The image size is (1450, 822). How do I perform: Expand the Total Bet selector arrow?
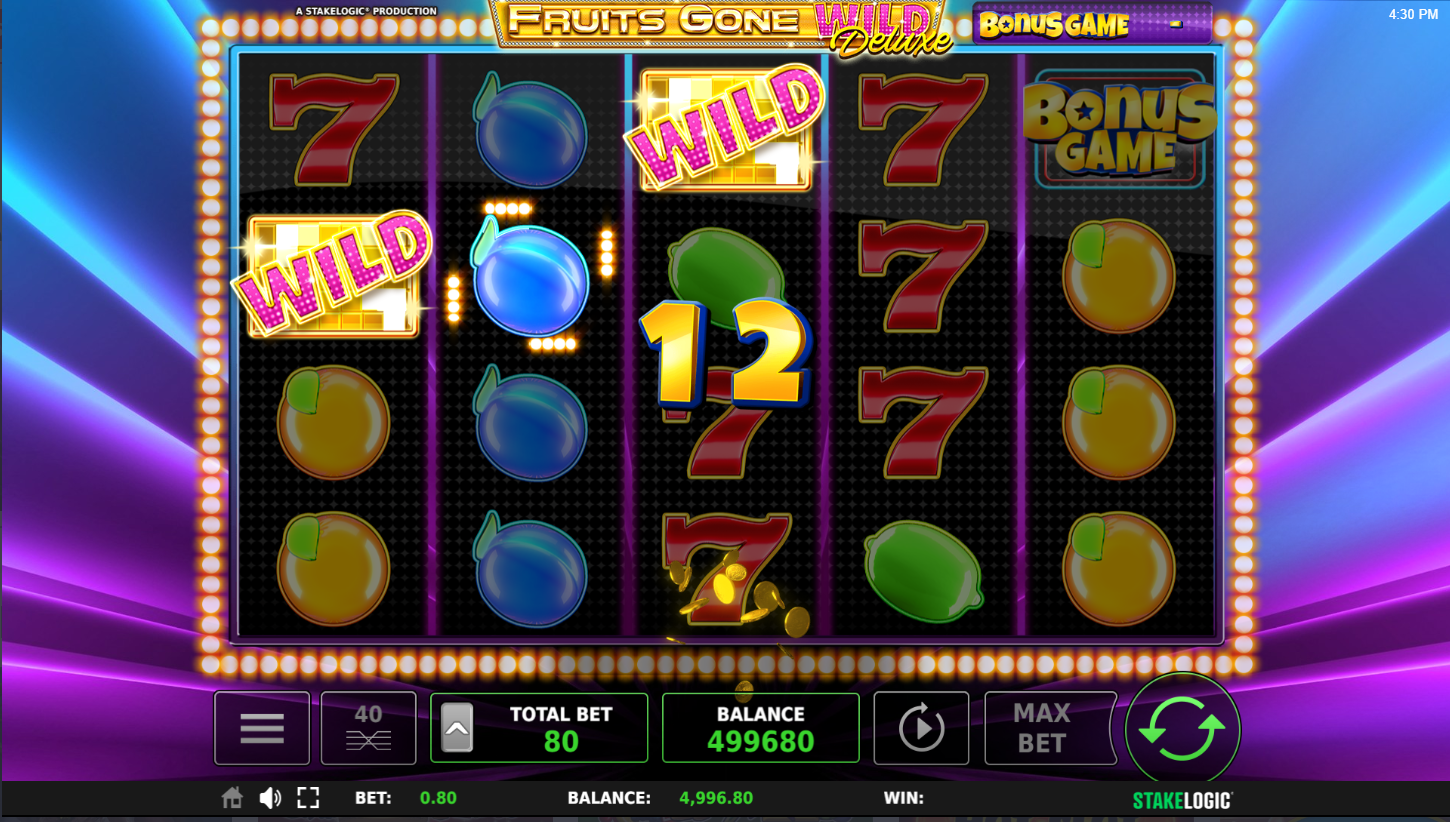[x=457, y=728]
